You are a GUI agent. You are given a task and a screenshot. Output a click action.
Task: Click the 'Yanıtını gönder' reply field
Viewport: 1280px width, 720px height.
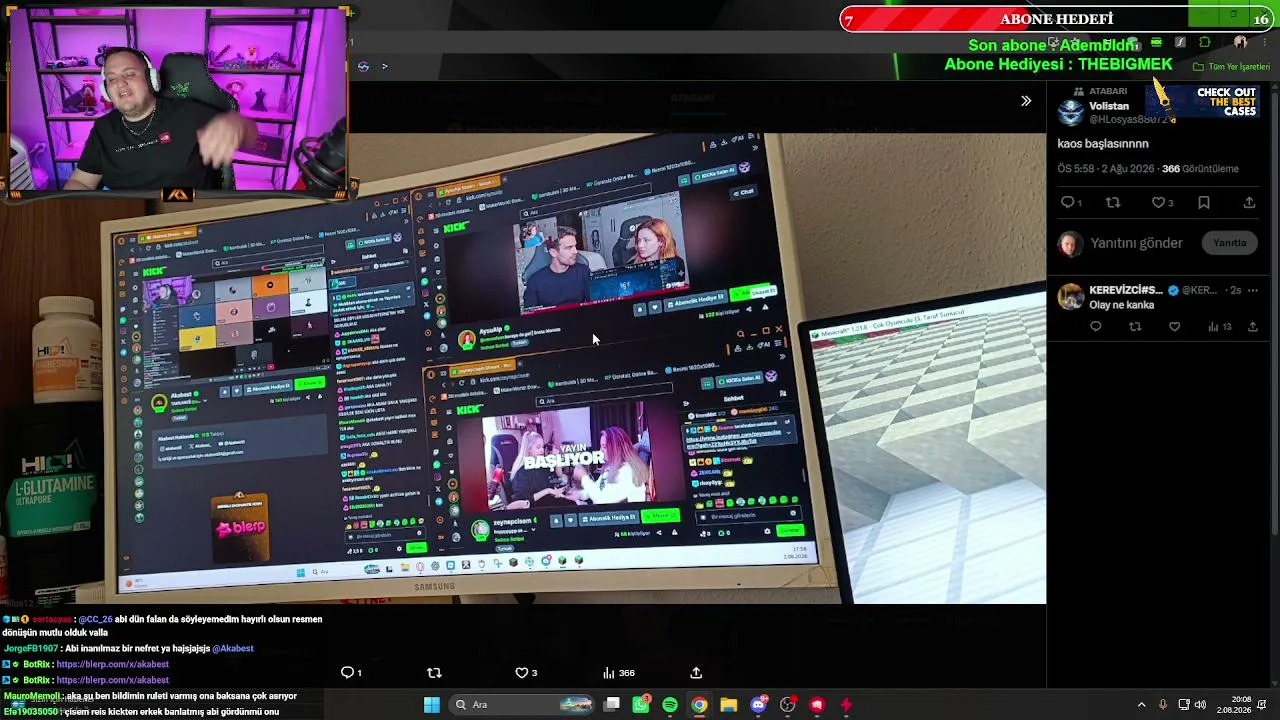(1136, 243)
